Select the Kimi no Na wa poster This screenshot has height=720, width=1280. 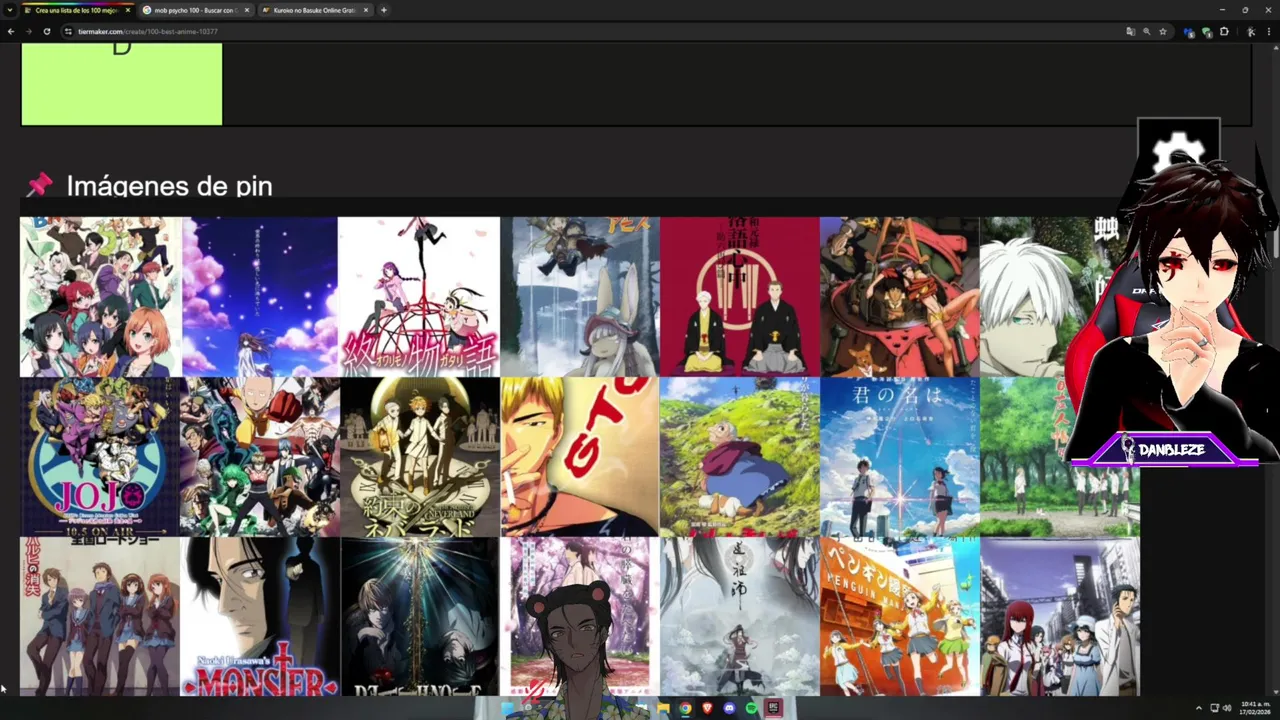click(900, 457)
